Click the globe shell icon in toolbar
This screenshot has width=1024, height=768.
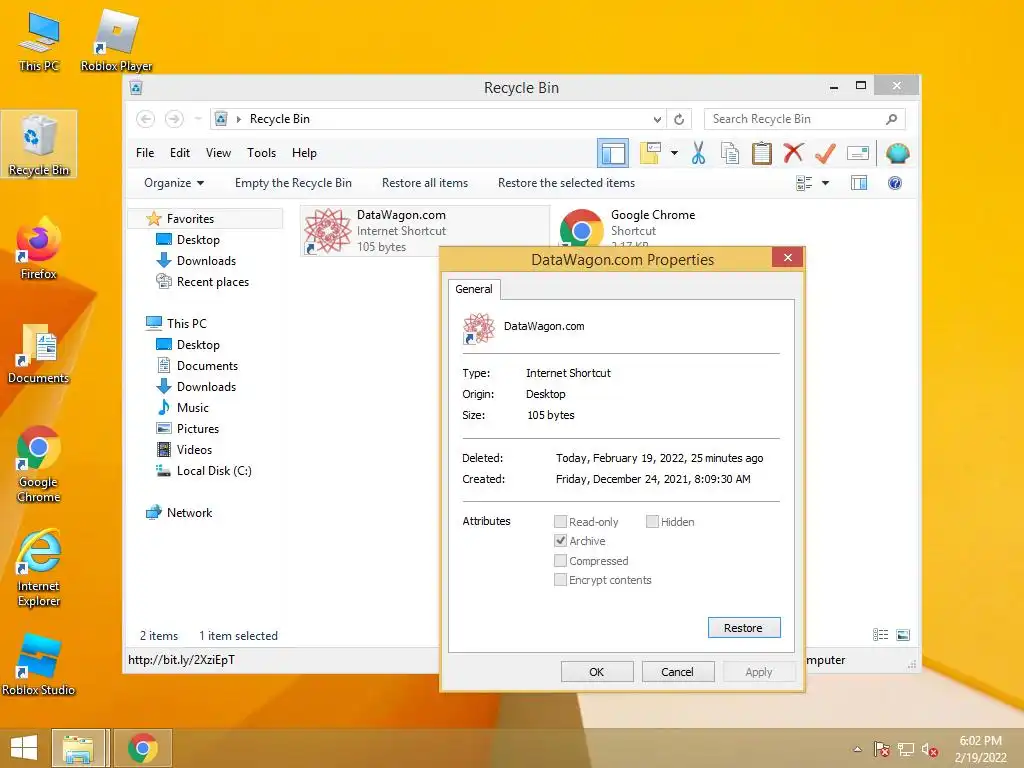click(x=898, y=153)
